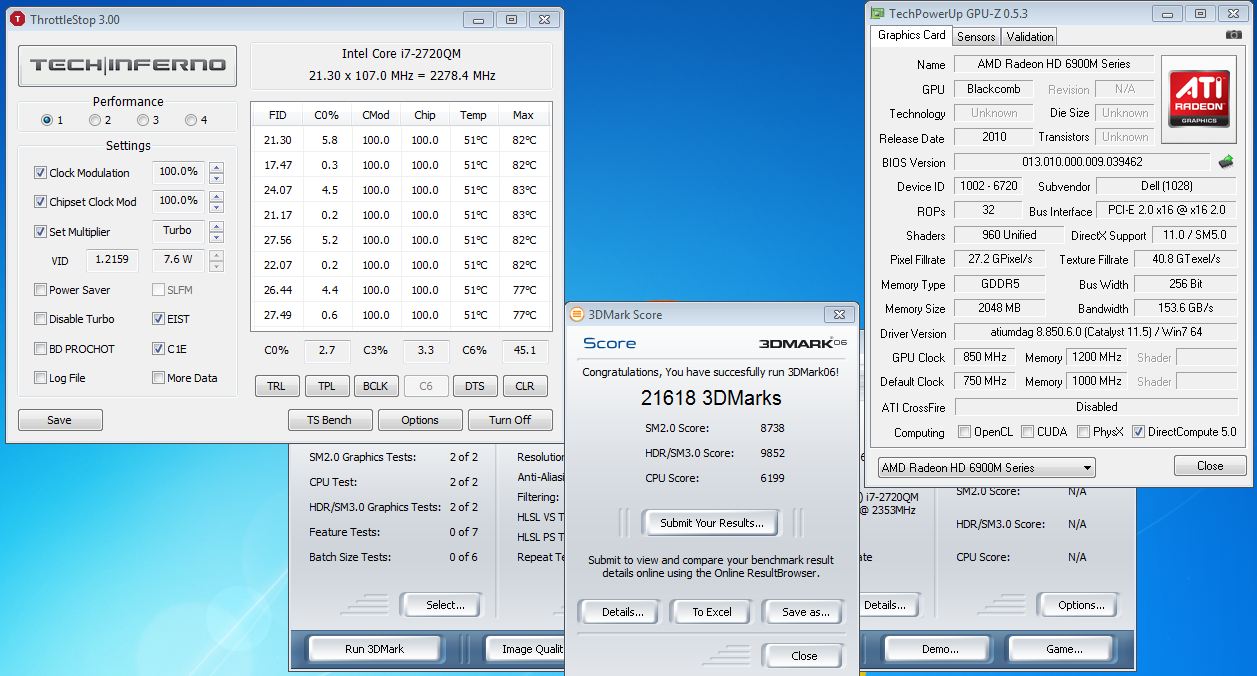The height and width of the screenshot is (676, 1257).
Task: Increase Clock Modulation with the up arrow
Action: (216, 168)
